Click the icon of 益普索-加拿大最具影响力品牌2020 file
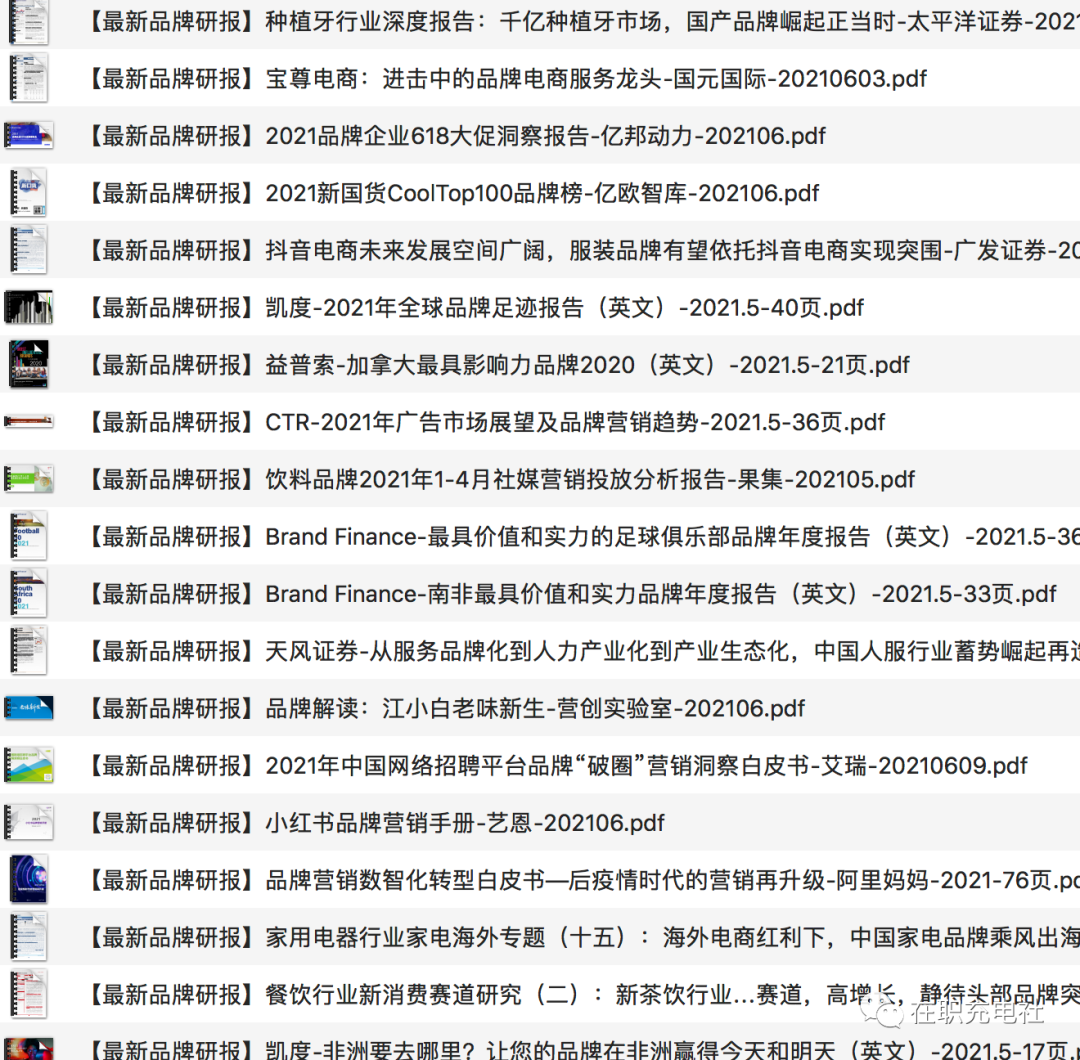1080x1060 pixels. tap(28, 364)
